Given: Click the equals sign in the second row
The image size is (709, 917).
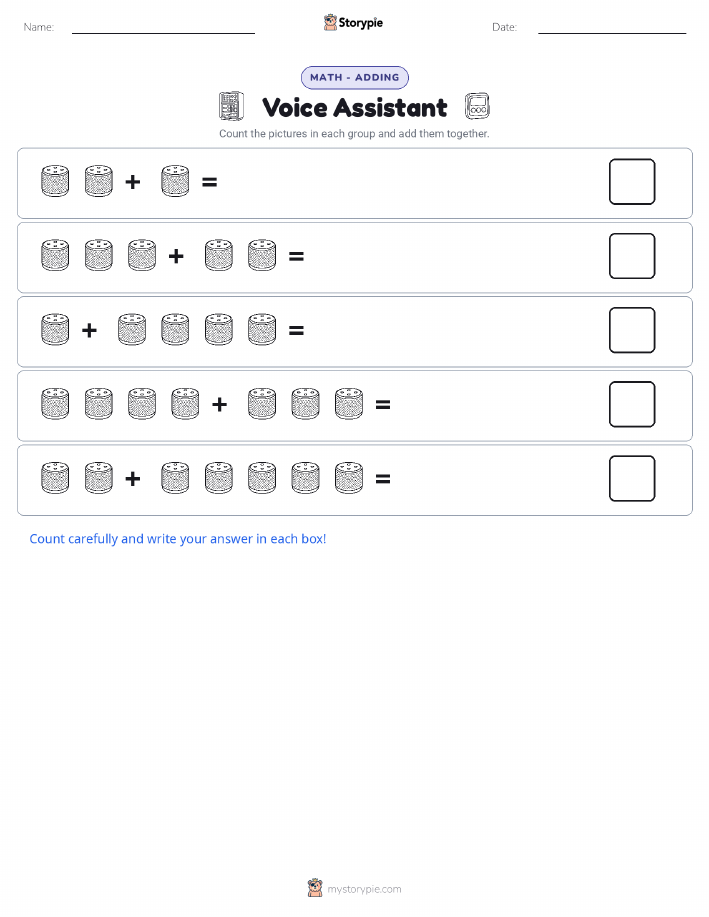Looking at the screenshot, I should [297, 256].
